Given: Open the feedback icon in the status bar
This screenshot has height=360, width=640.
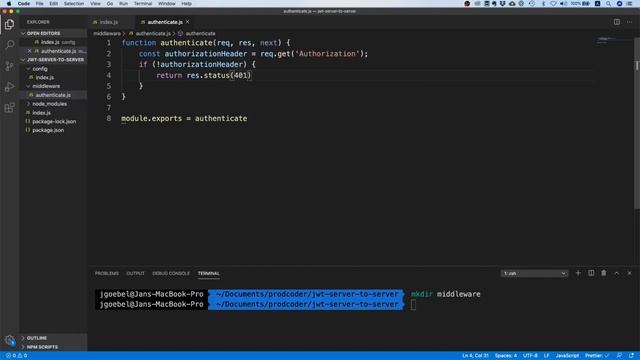Looking at the screenshot, I should coord(619,356).
